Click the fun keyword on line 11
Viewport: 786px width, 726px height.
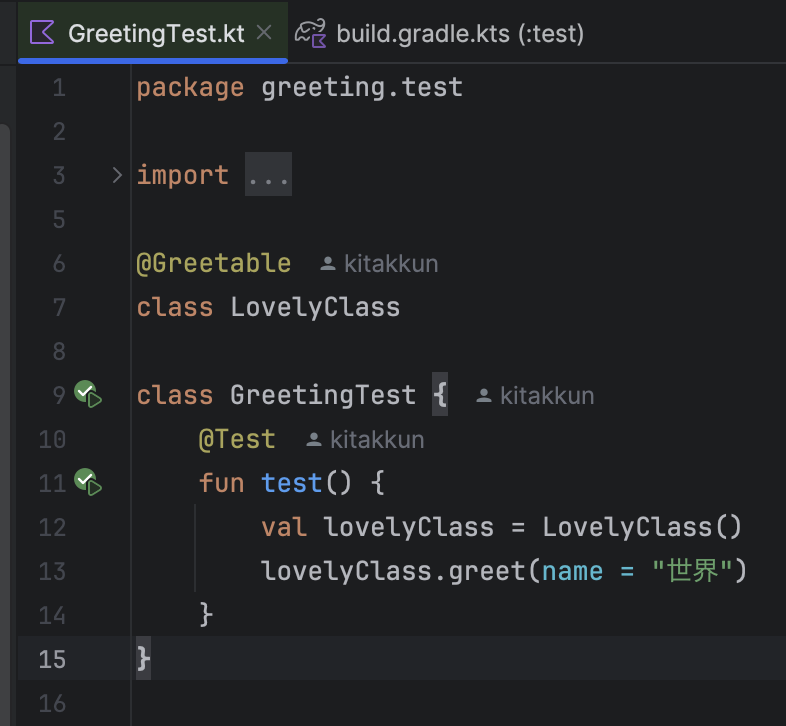point(222,483)
